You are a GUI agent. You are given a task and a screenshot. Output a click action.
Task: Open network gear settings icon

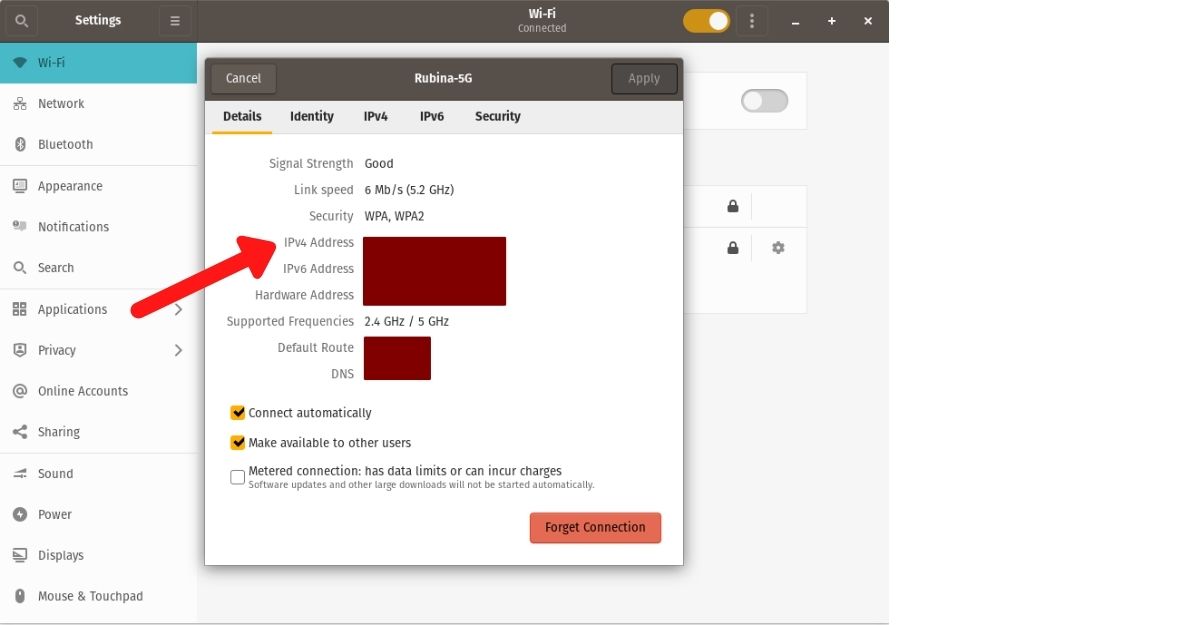(x=778, y=248)
